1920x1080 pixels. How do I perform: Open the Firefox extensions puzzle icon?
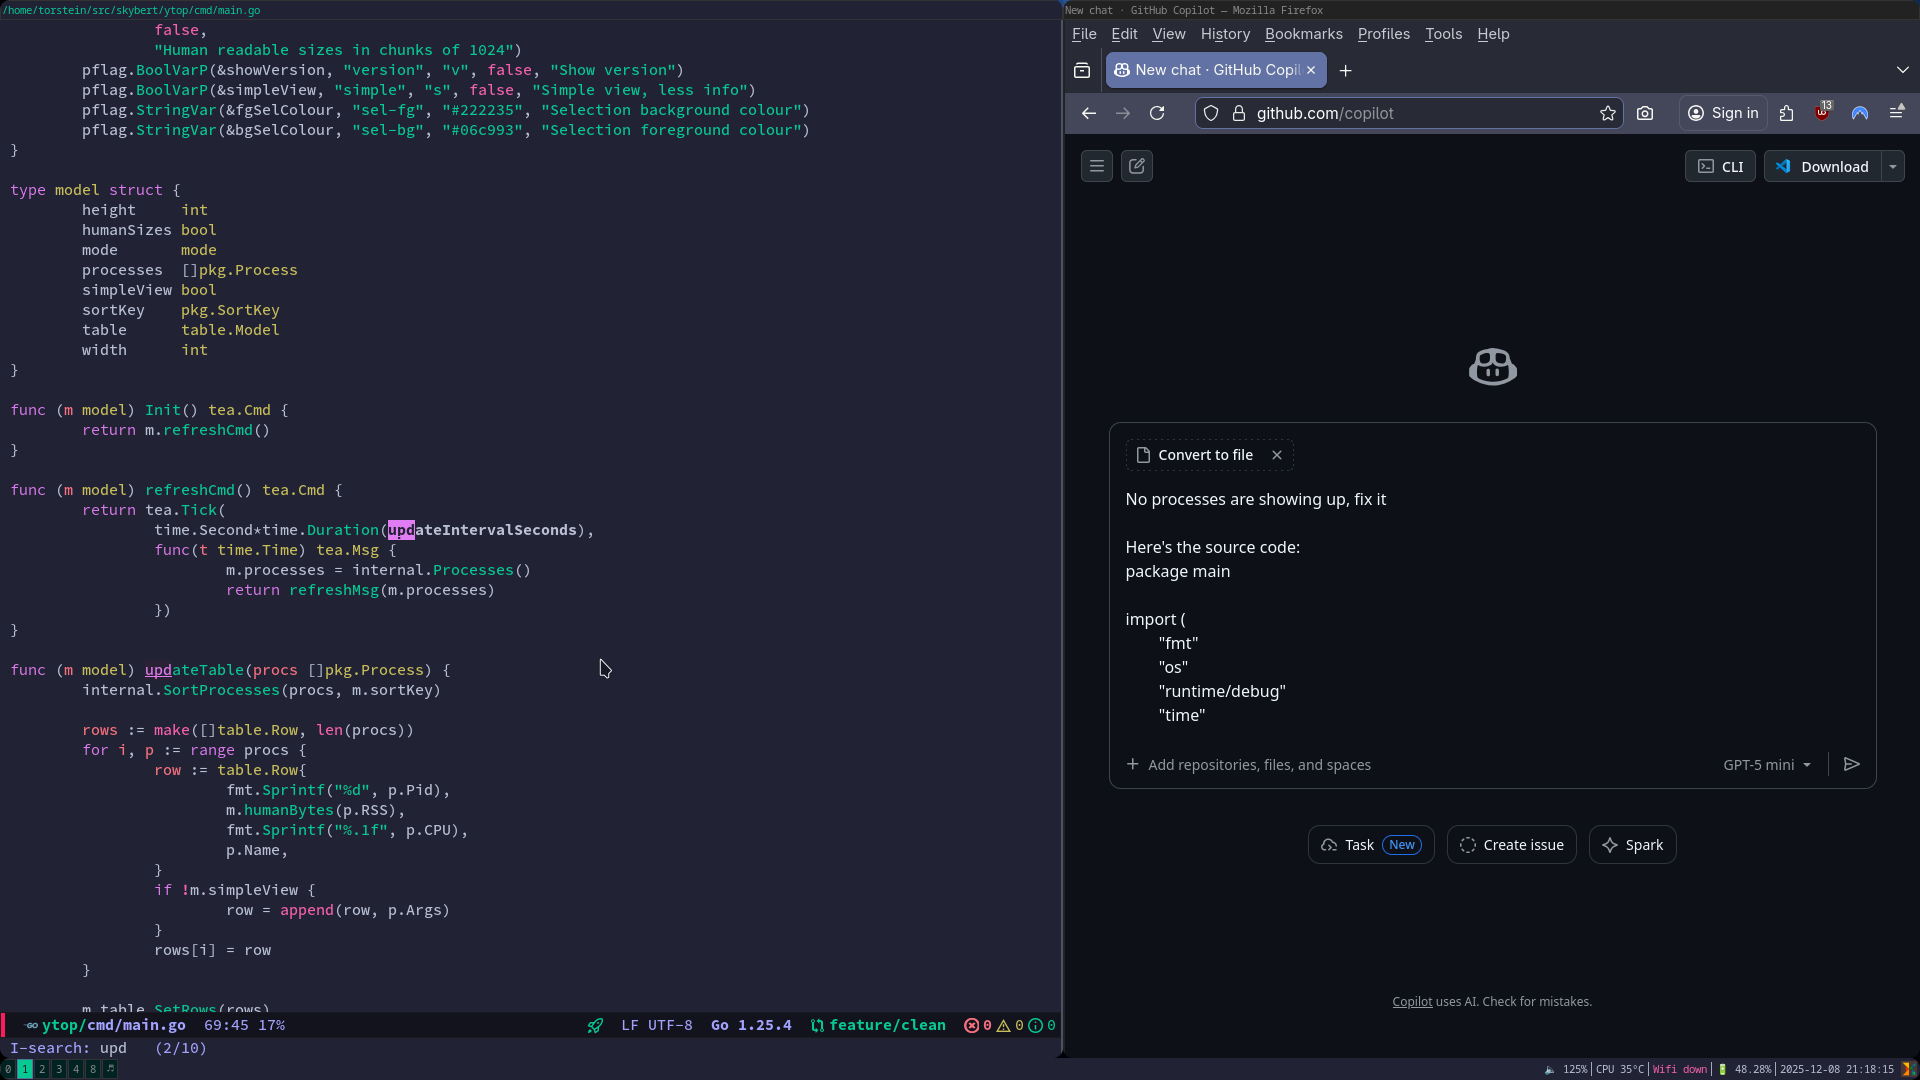tap(1787, 113)
